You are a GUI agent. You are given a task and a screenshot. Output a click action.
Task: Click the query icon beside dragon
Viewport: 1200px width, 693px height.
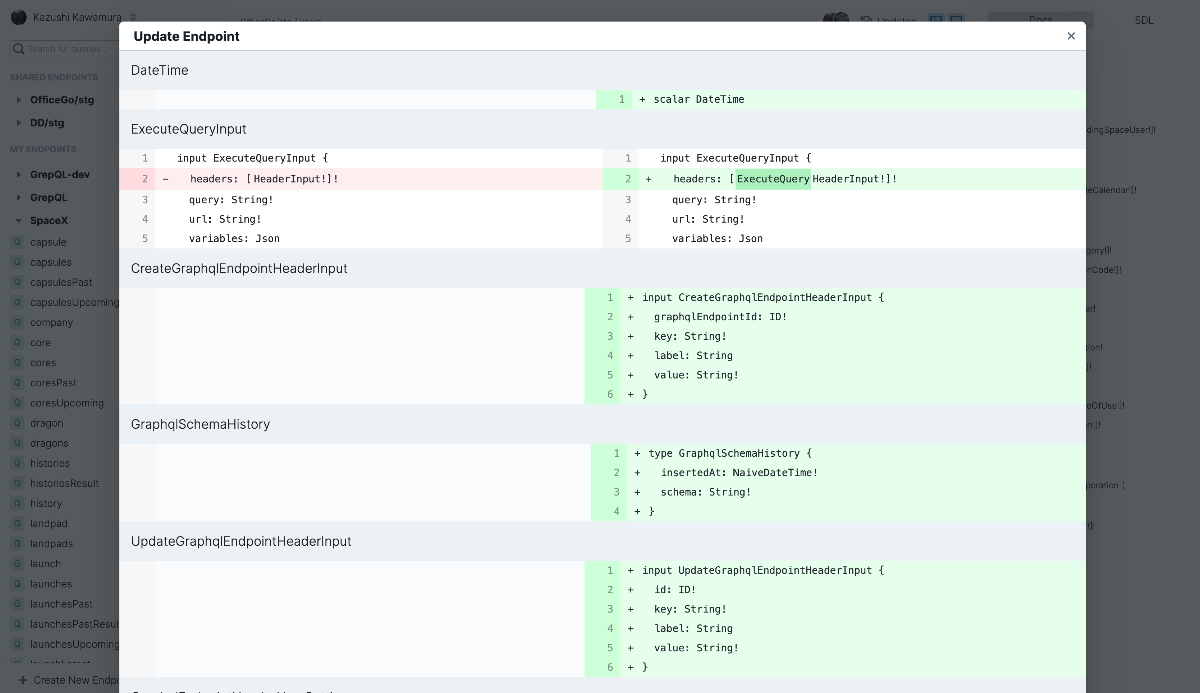click(x=17, y=423)
